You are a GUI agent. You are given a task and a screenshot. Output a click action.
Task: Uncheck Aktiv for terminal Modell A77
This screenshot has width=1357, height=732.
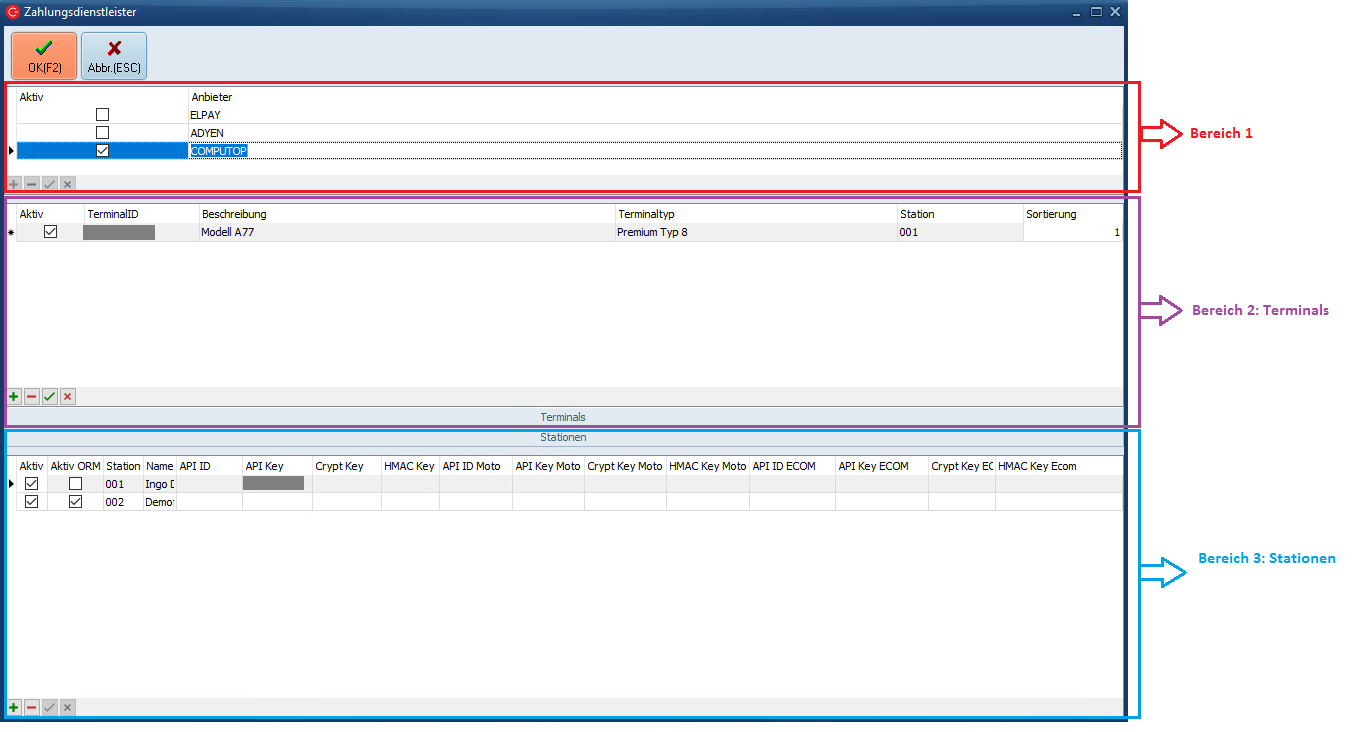coord(51,232)
